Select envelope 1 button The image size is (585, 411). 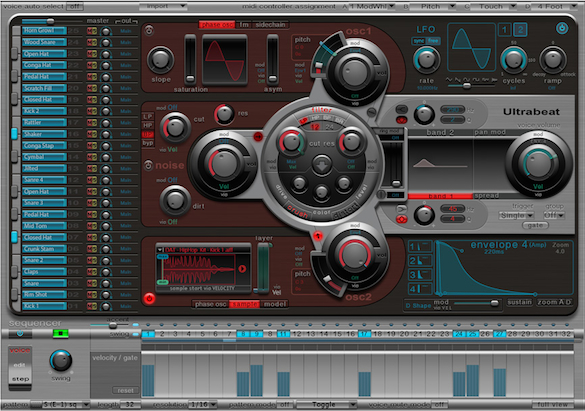point(420,247)
